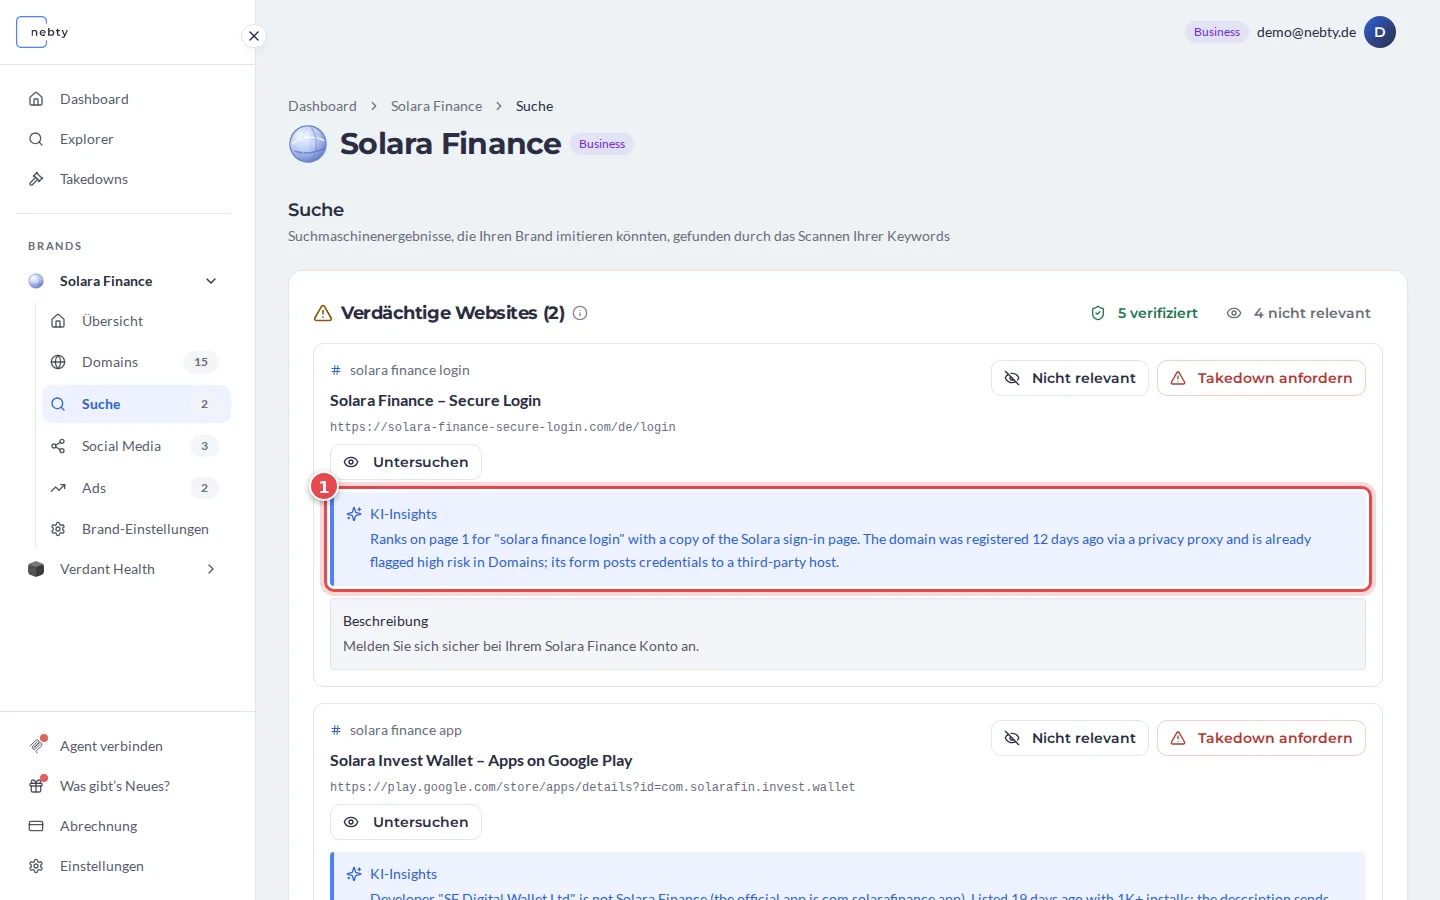The height and width of the screenshot is (900, 1440).
Task: Click the demo@nebty.de account email
Action: [x=1306, y=32]
